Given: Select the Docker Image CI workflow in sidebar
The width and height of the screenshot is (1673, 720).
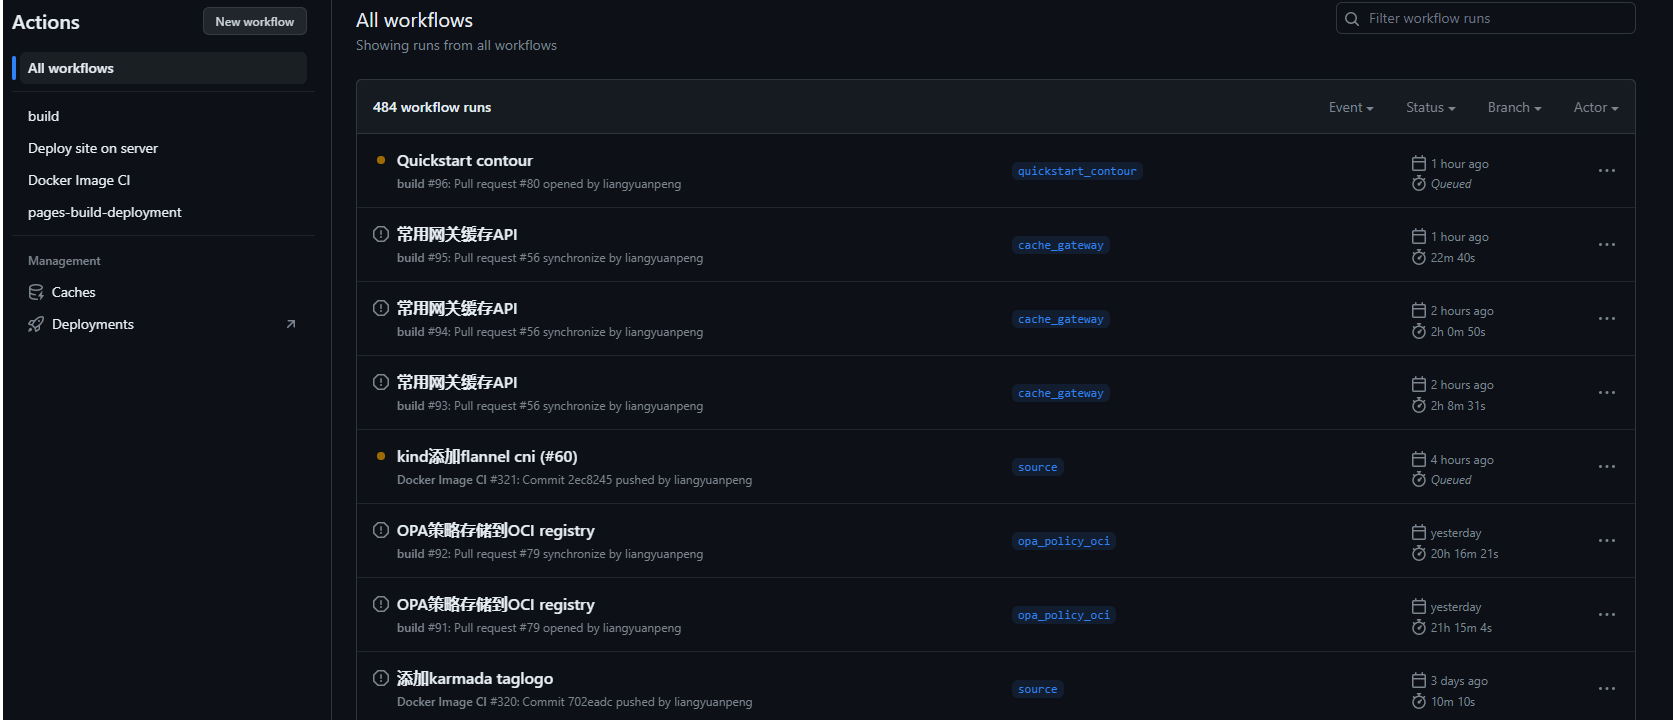Looking at the screenshot, I should point(79,180).
